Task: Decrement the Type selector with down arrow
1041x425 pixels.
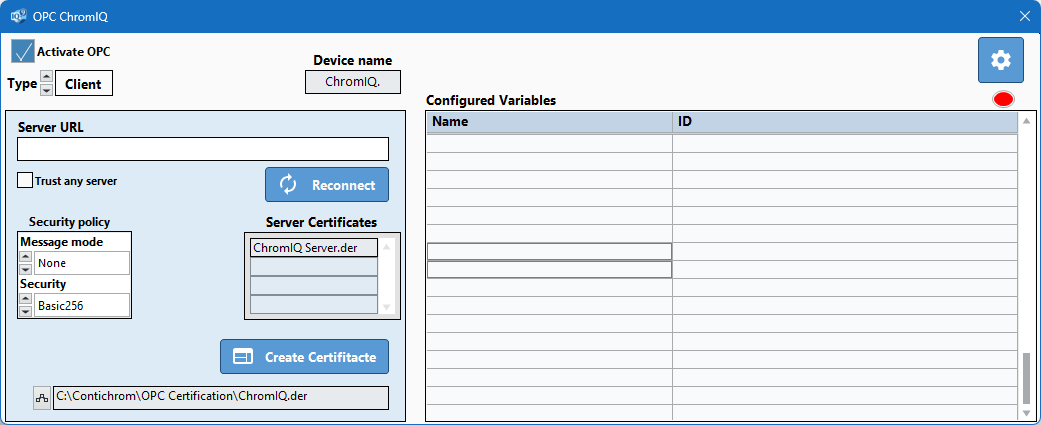Action: click(x=46, y=90)
